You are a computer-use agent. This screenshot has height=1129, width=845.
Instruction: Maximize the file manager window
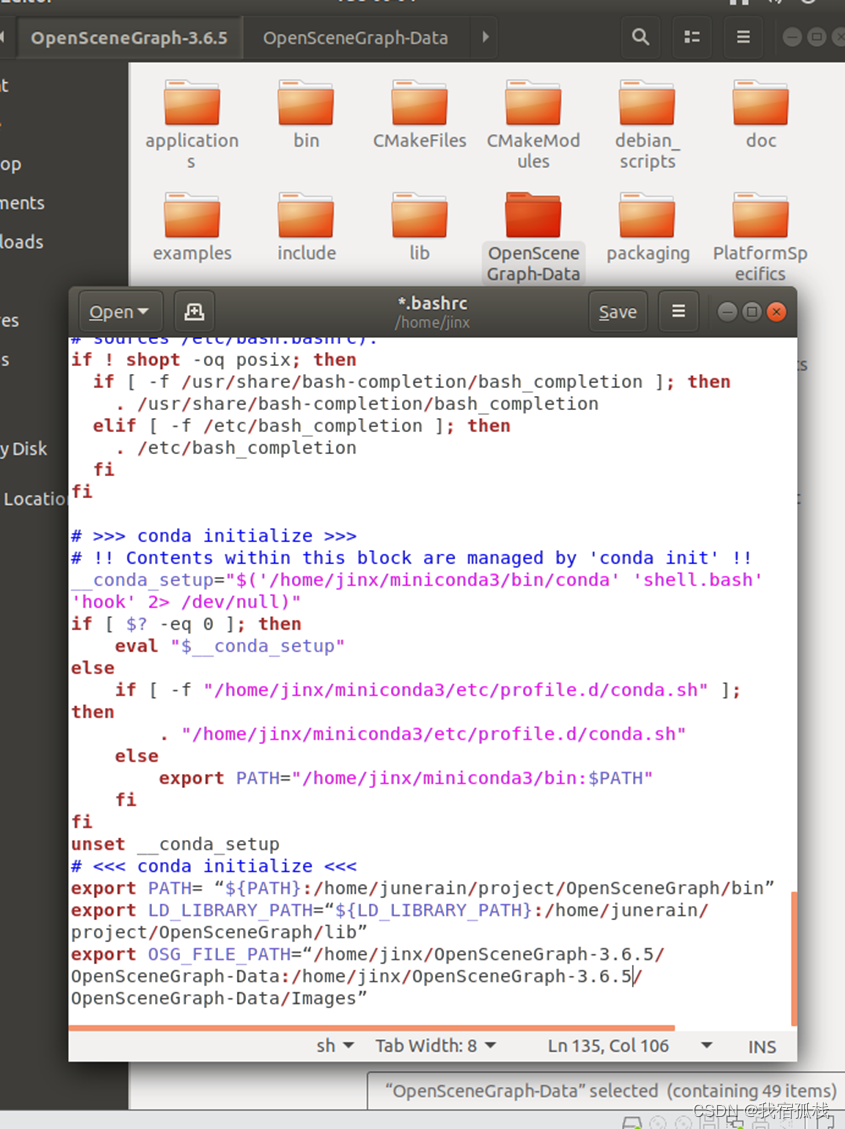(x=816, y=37)
